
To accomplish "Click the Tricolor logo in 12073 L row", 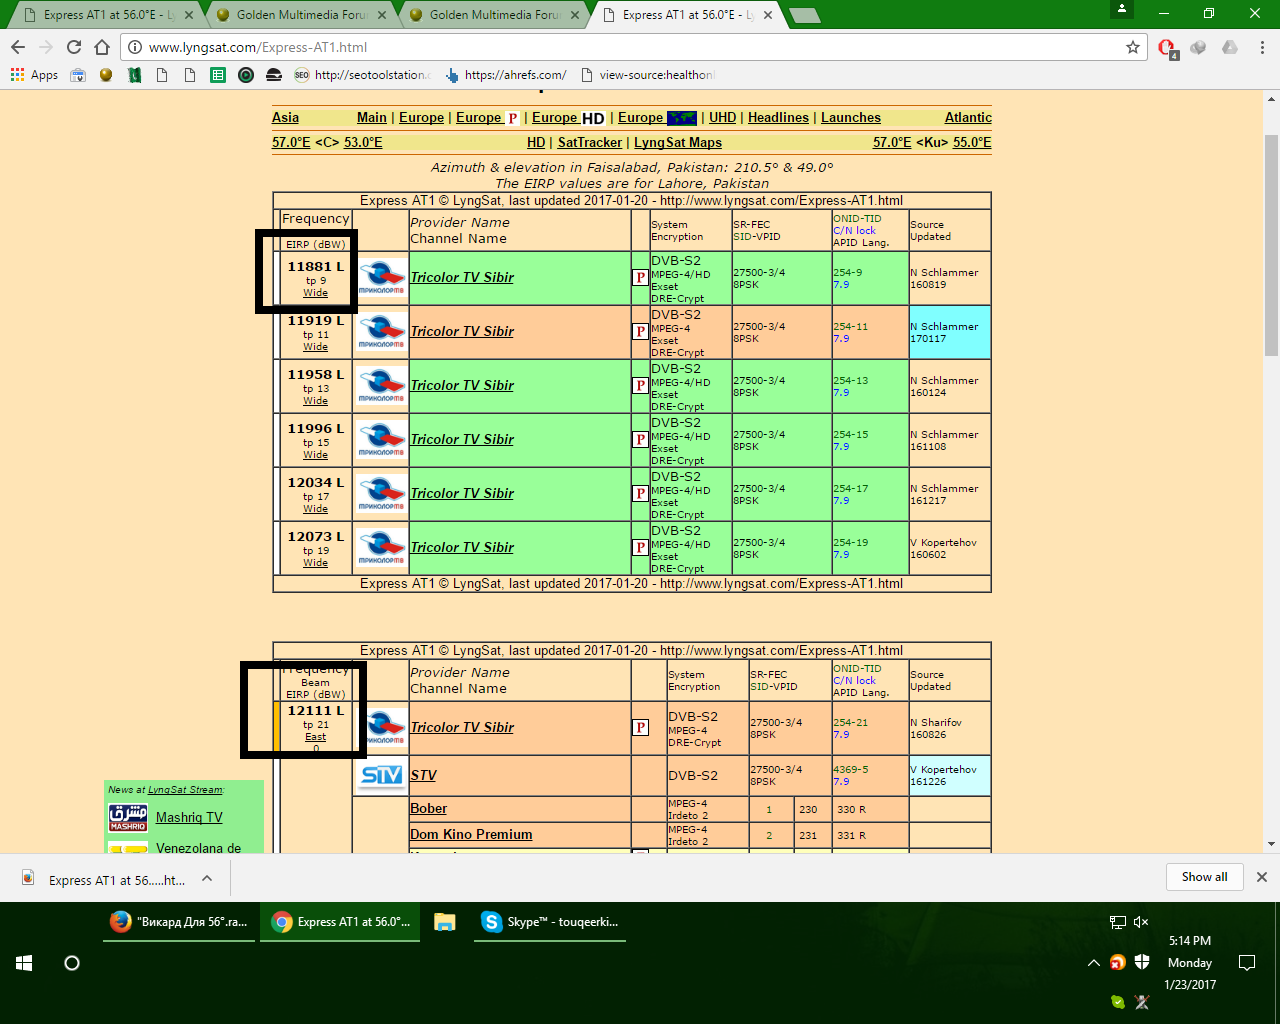I will point(382,548).
